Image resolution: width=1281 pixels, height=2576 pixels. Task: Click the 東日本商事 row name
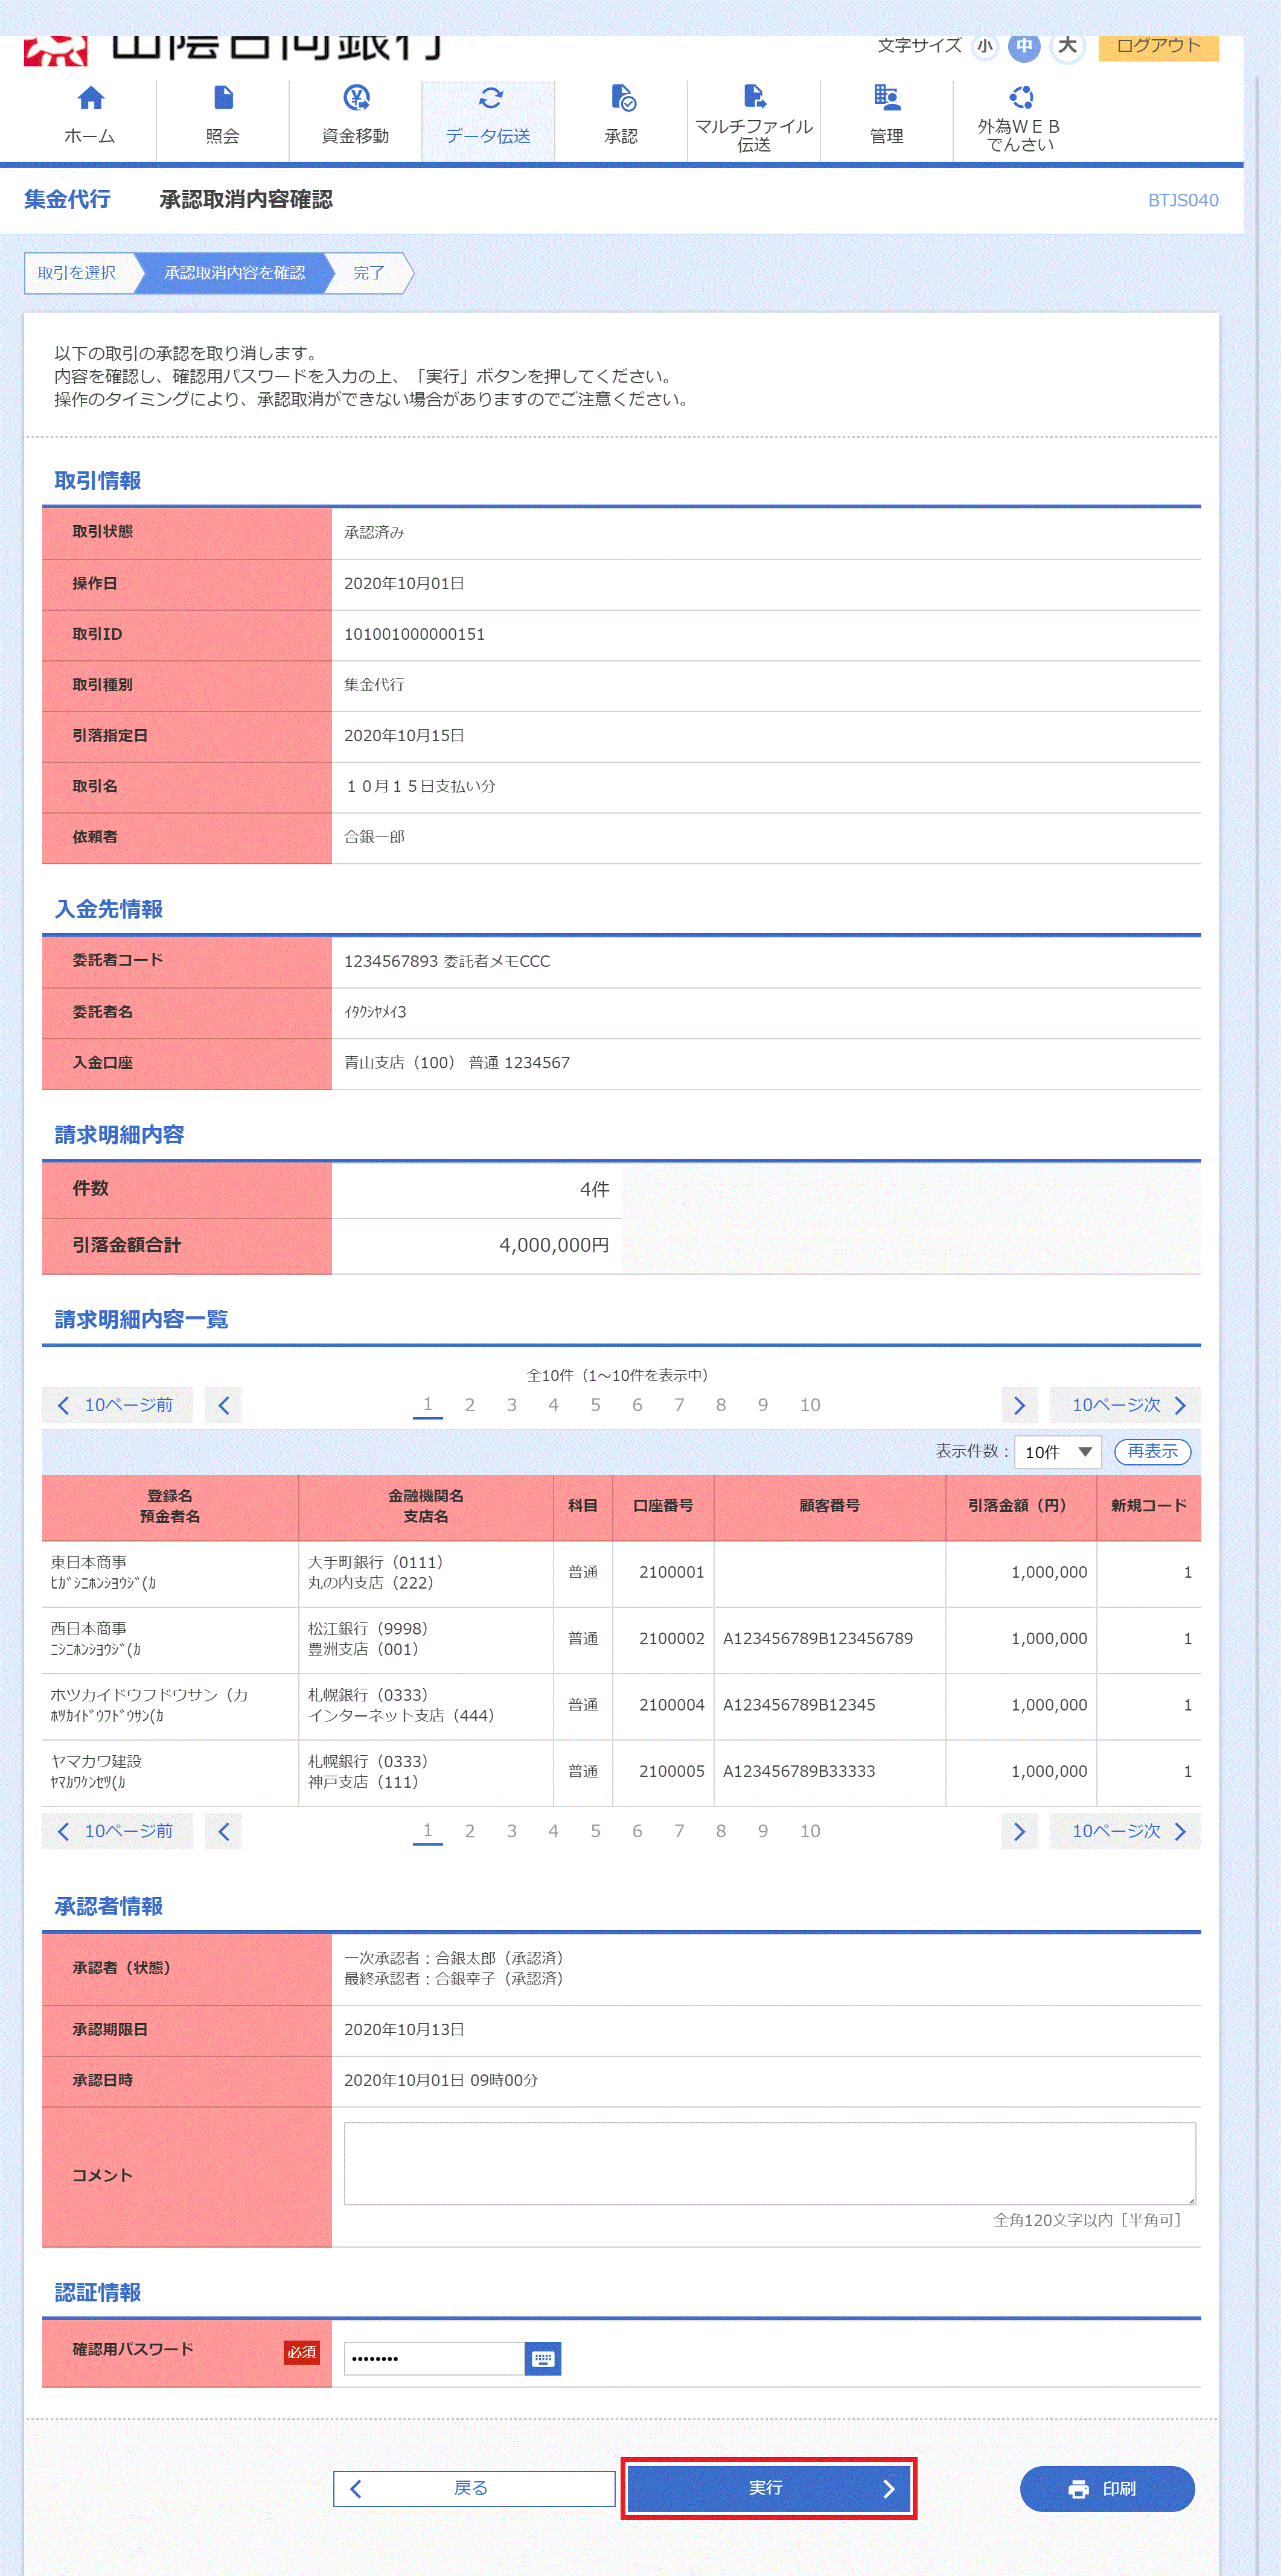tap(89, 1562)
